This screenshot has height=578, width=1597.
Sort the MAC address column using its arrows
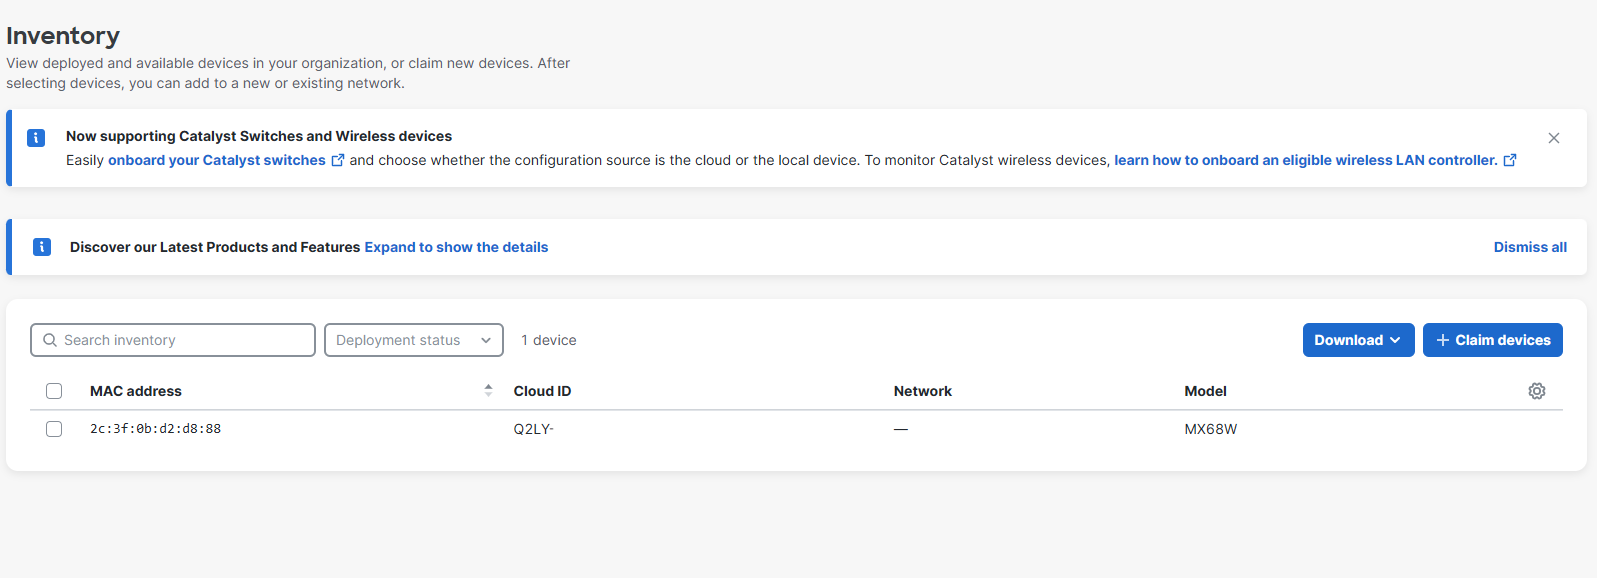488,388
